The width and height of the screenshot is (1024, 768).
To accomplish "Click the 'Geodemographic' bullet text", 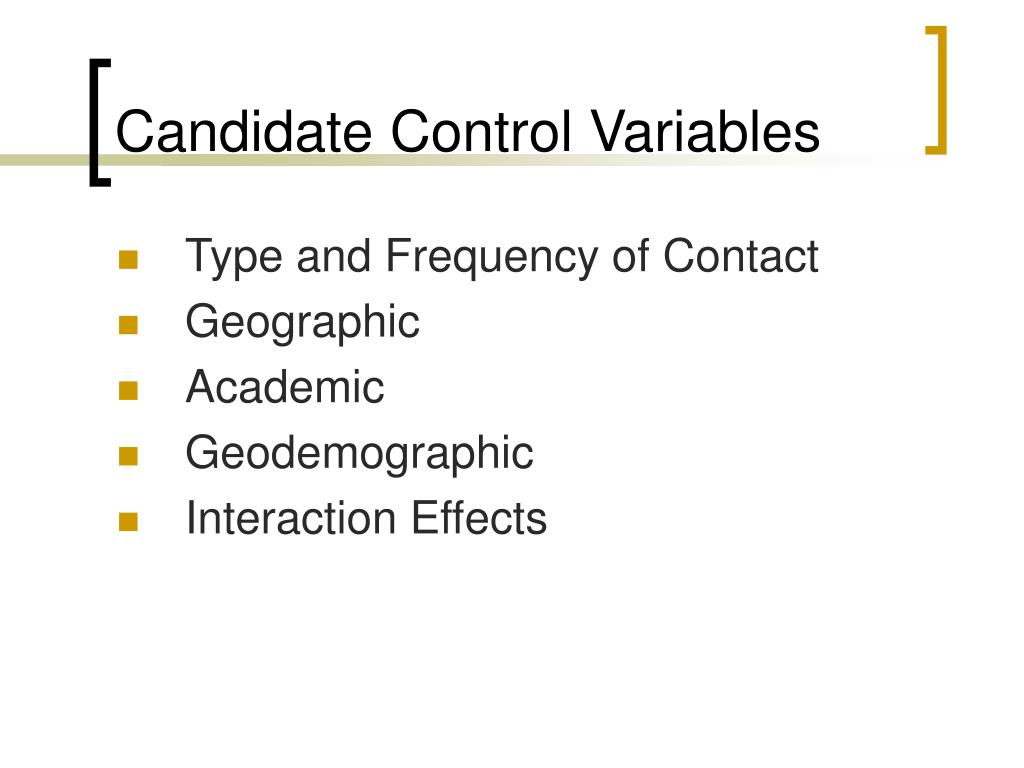I will pos(359,453).
